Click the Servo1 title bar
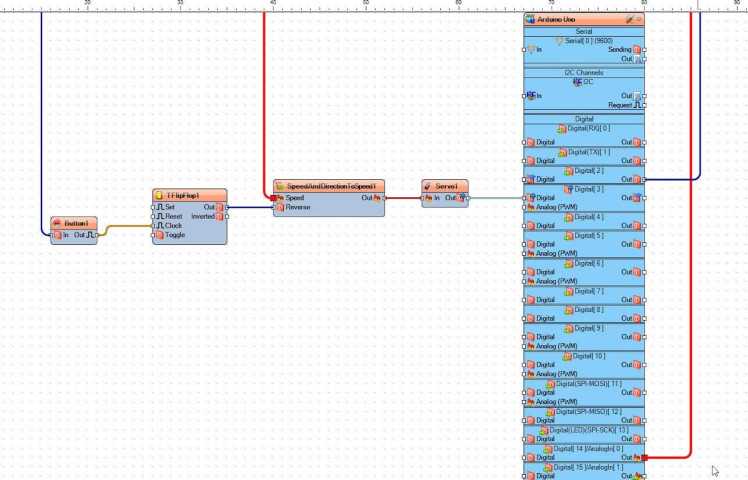748x480 pixels. 445,186
